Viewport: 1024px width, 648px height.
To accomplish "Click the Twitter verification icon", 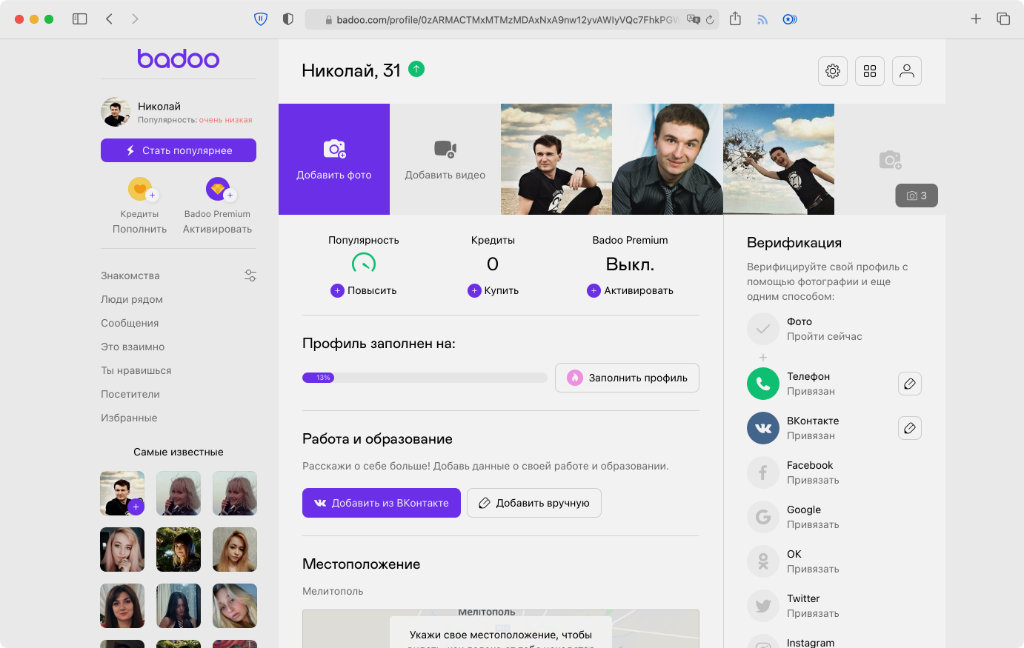I will pyautogui.click(x=763, y=605).
